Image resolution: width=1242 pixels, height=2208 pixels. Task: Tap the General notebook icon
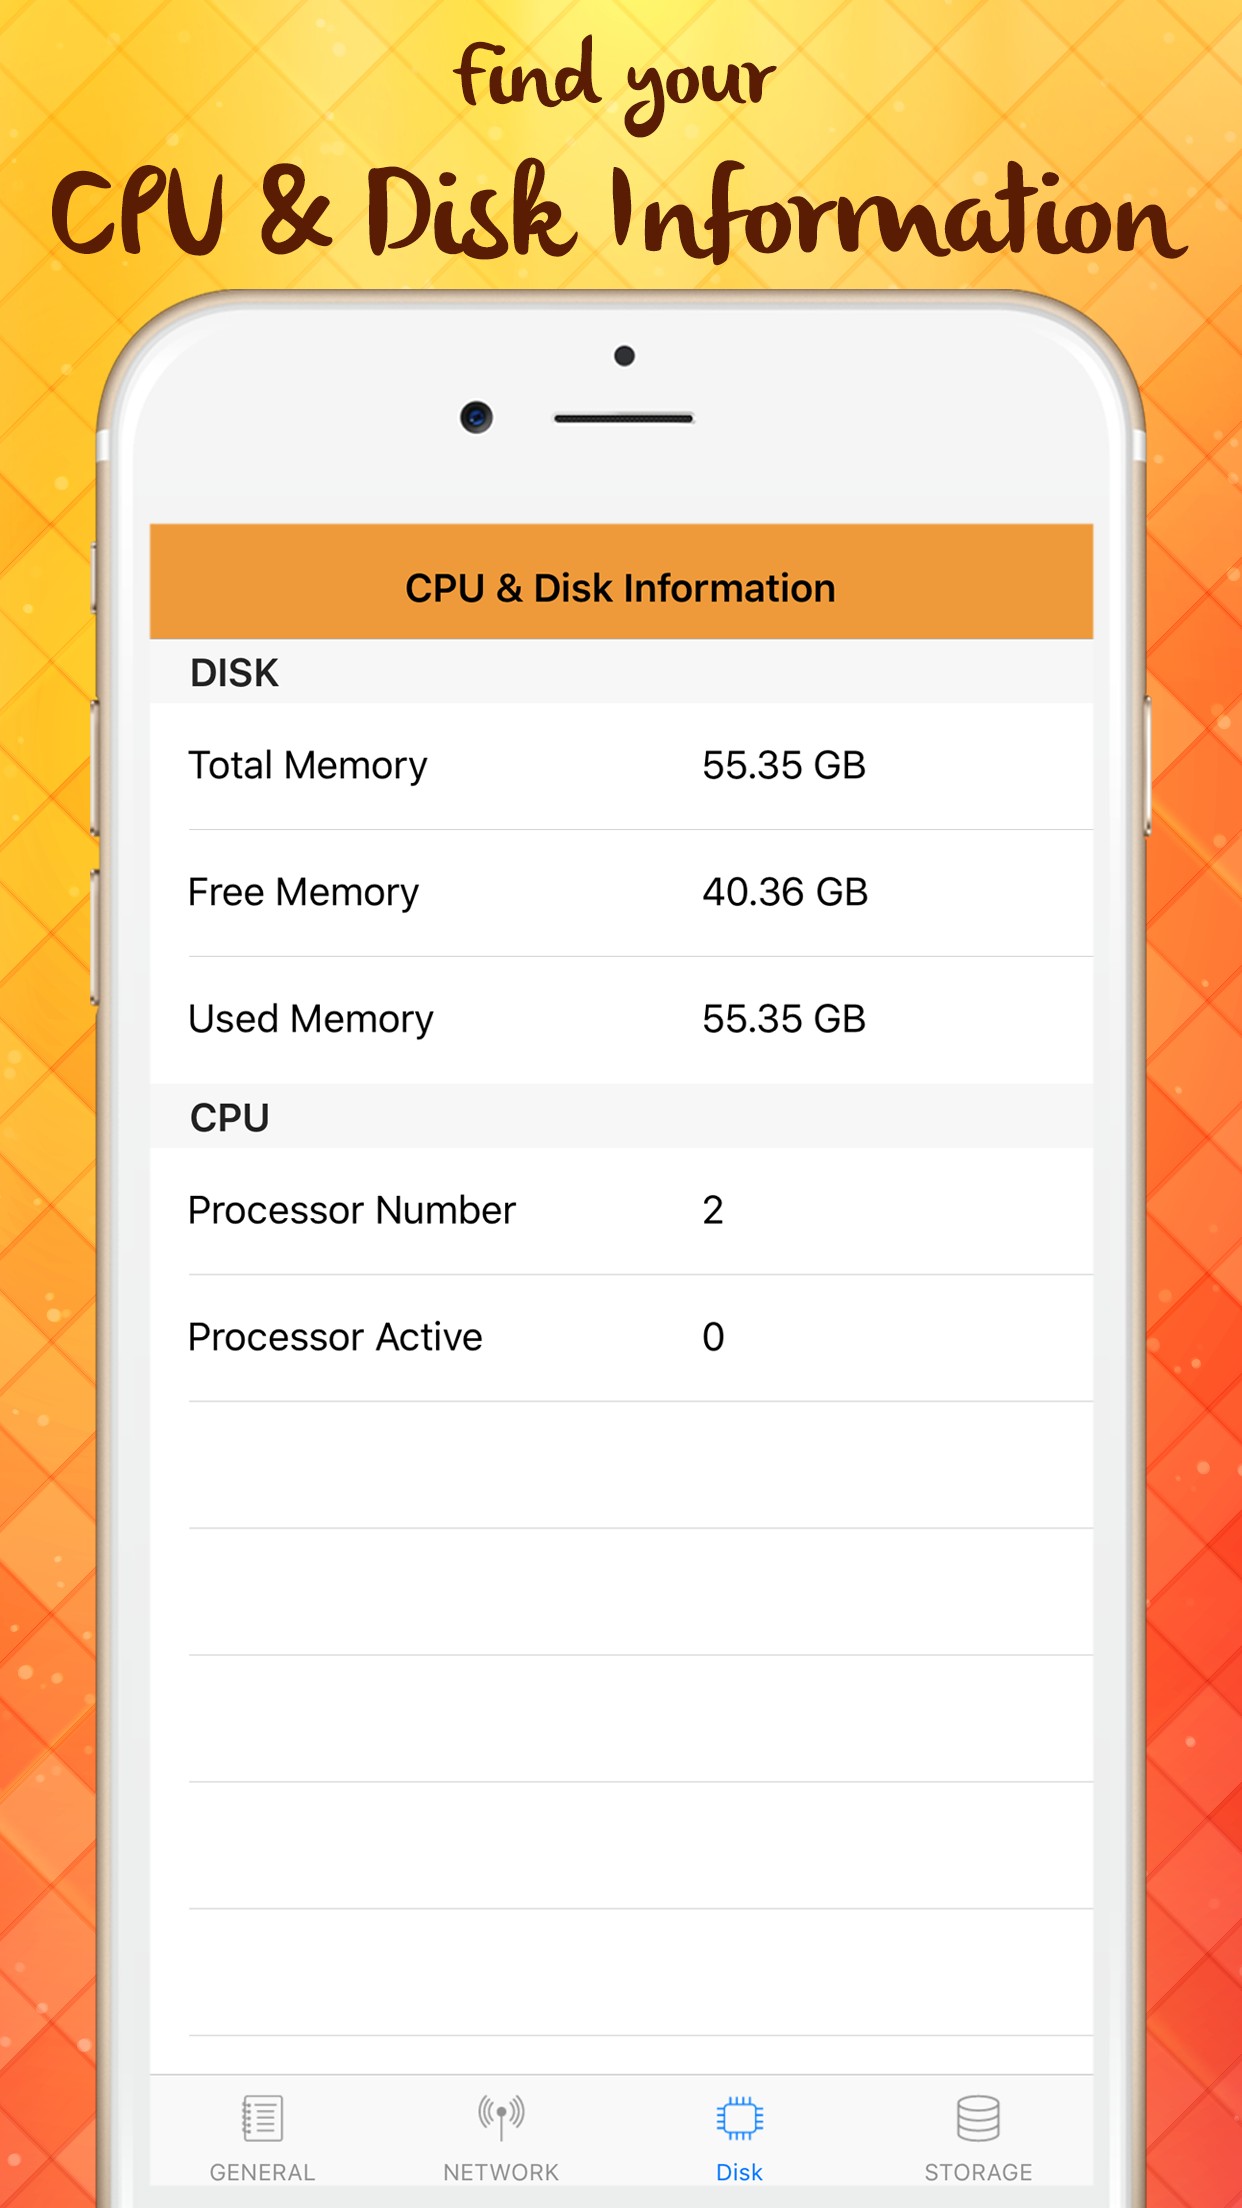262,2117
